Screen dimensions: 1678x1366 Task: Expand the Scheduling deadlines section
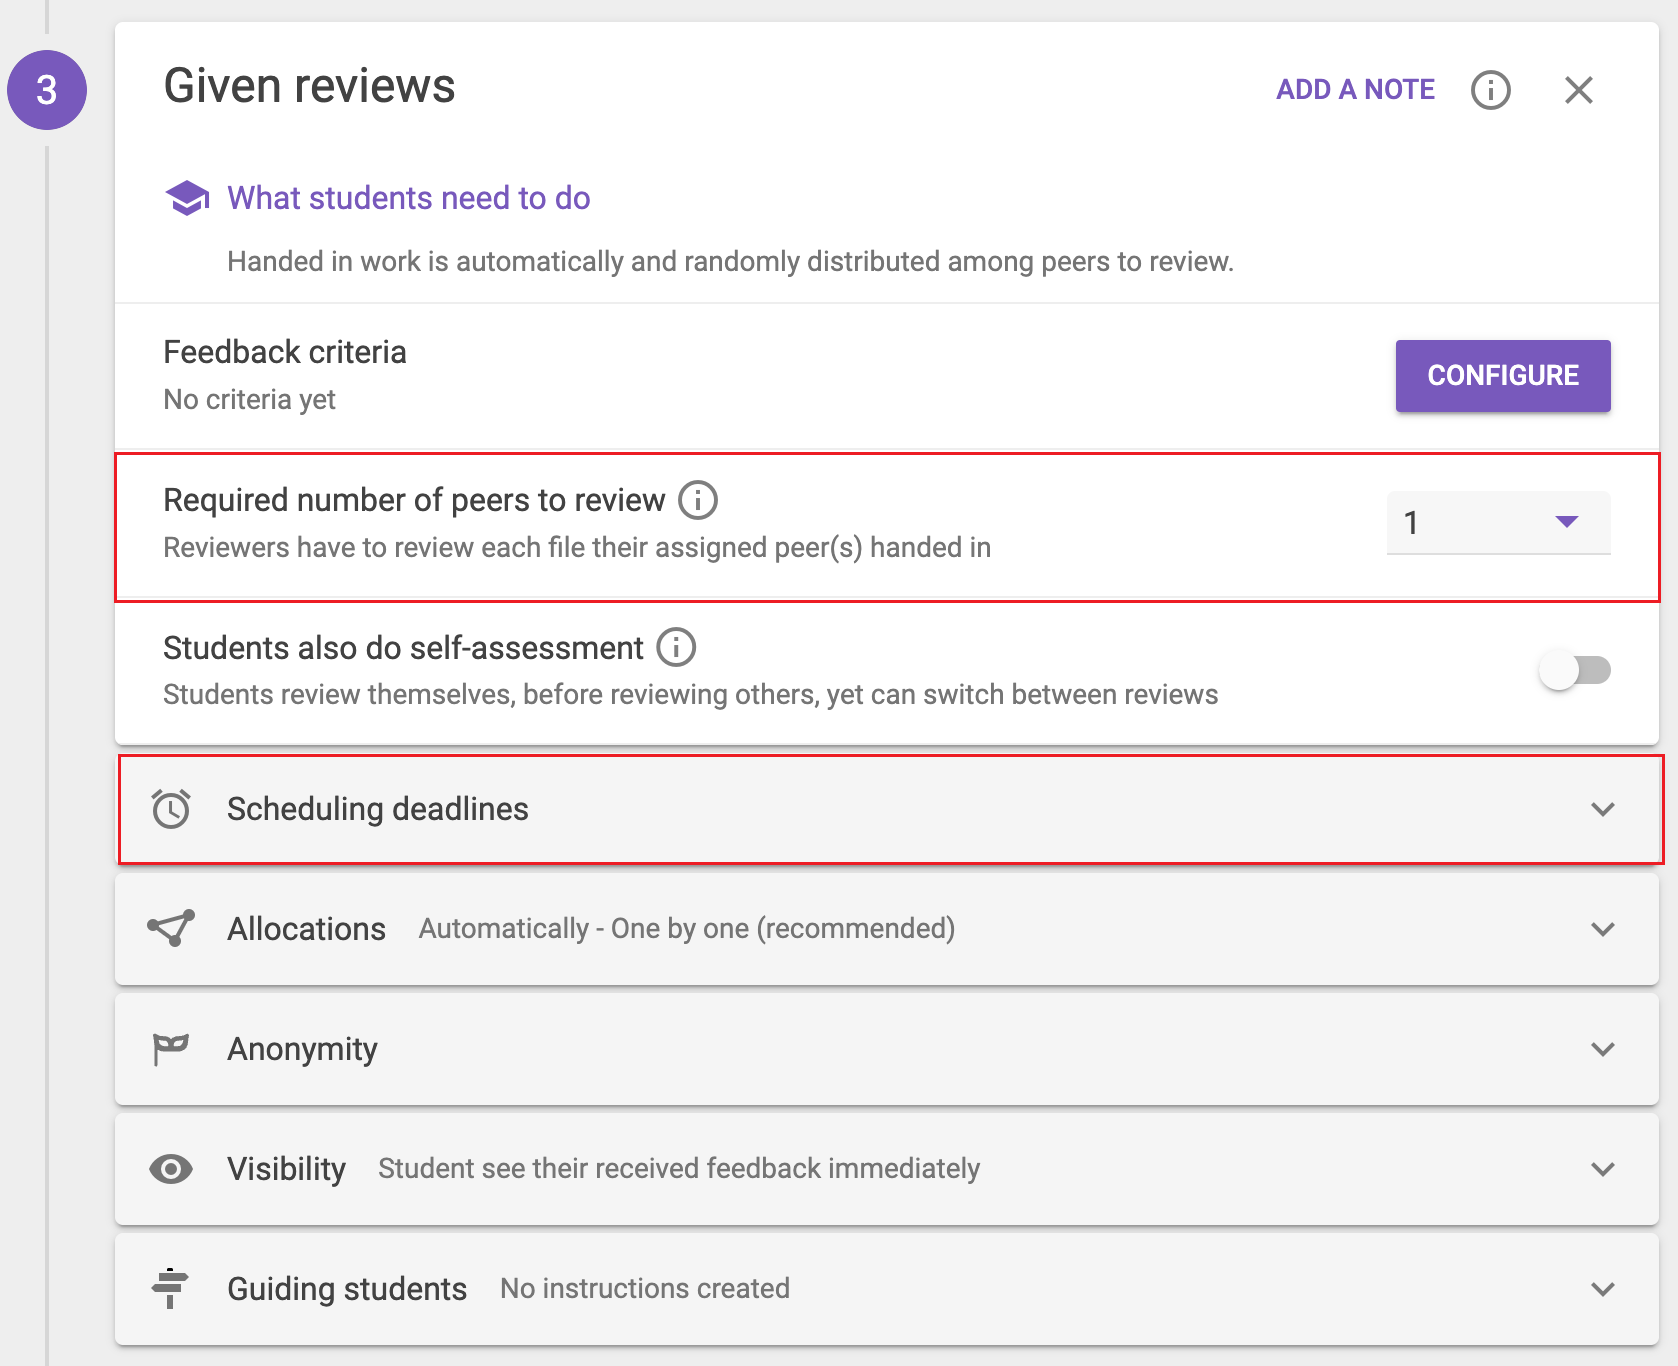pyautogui.click(x=1602, y=809)
